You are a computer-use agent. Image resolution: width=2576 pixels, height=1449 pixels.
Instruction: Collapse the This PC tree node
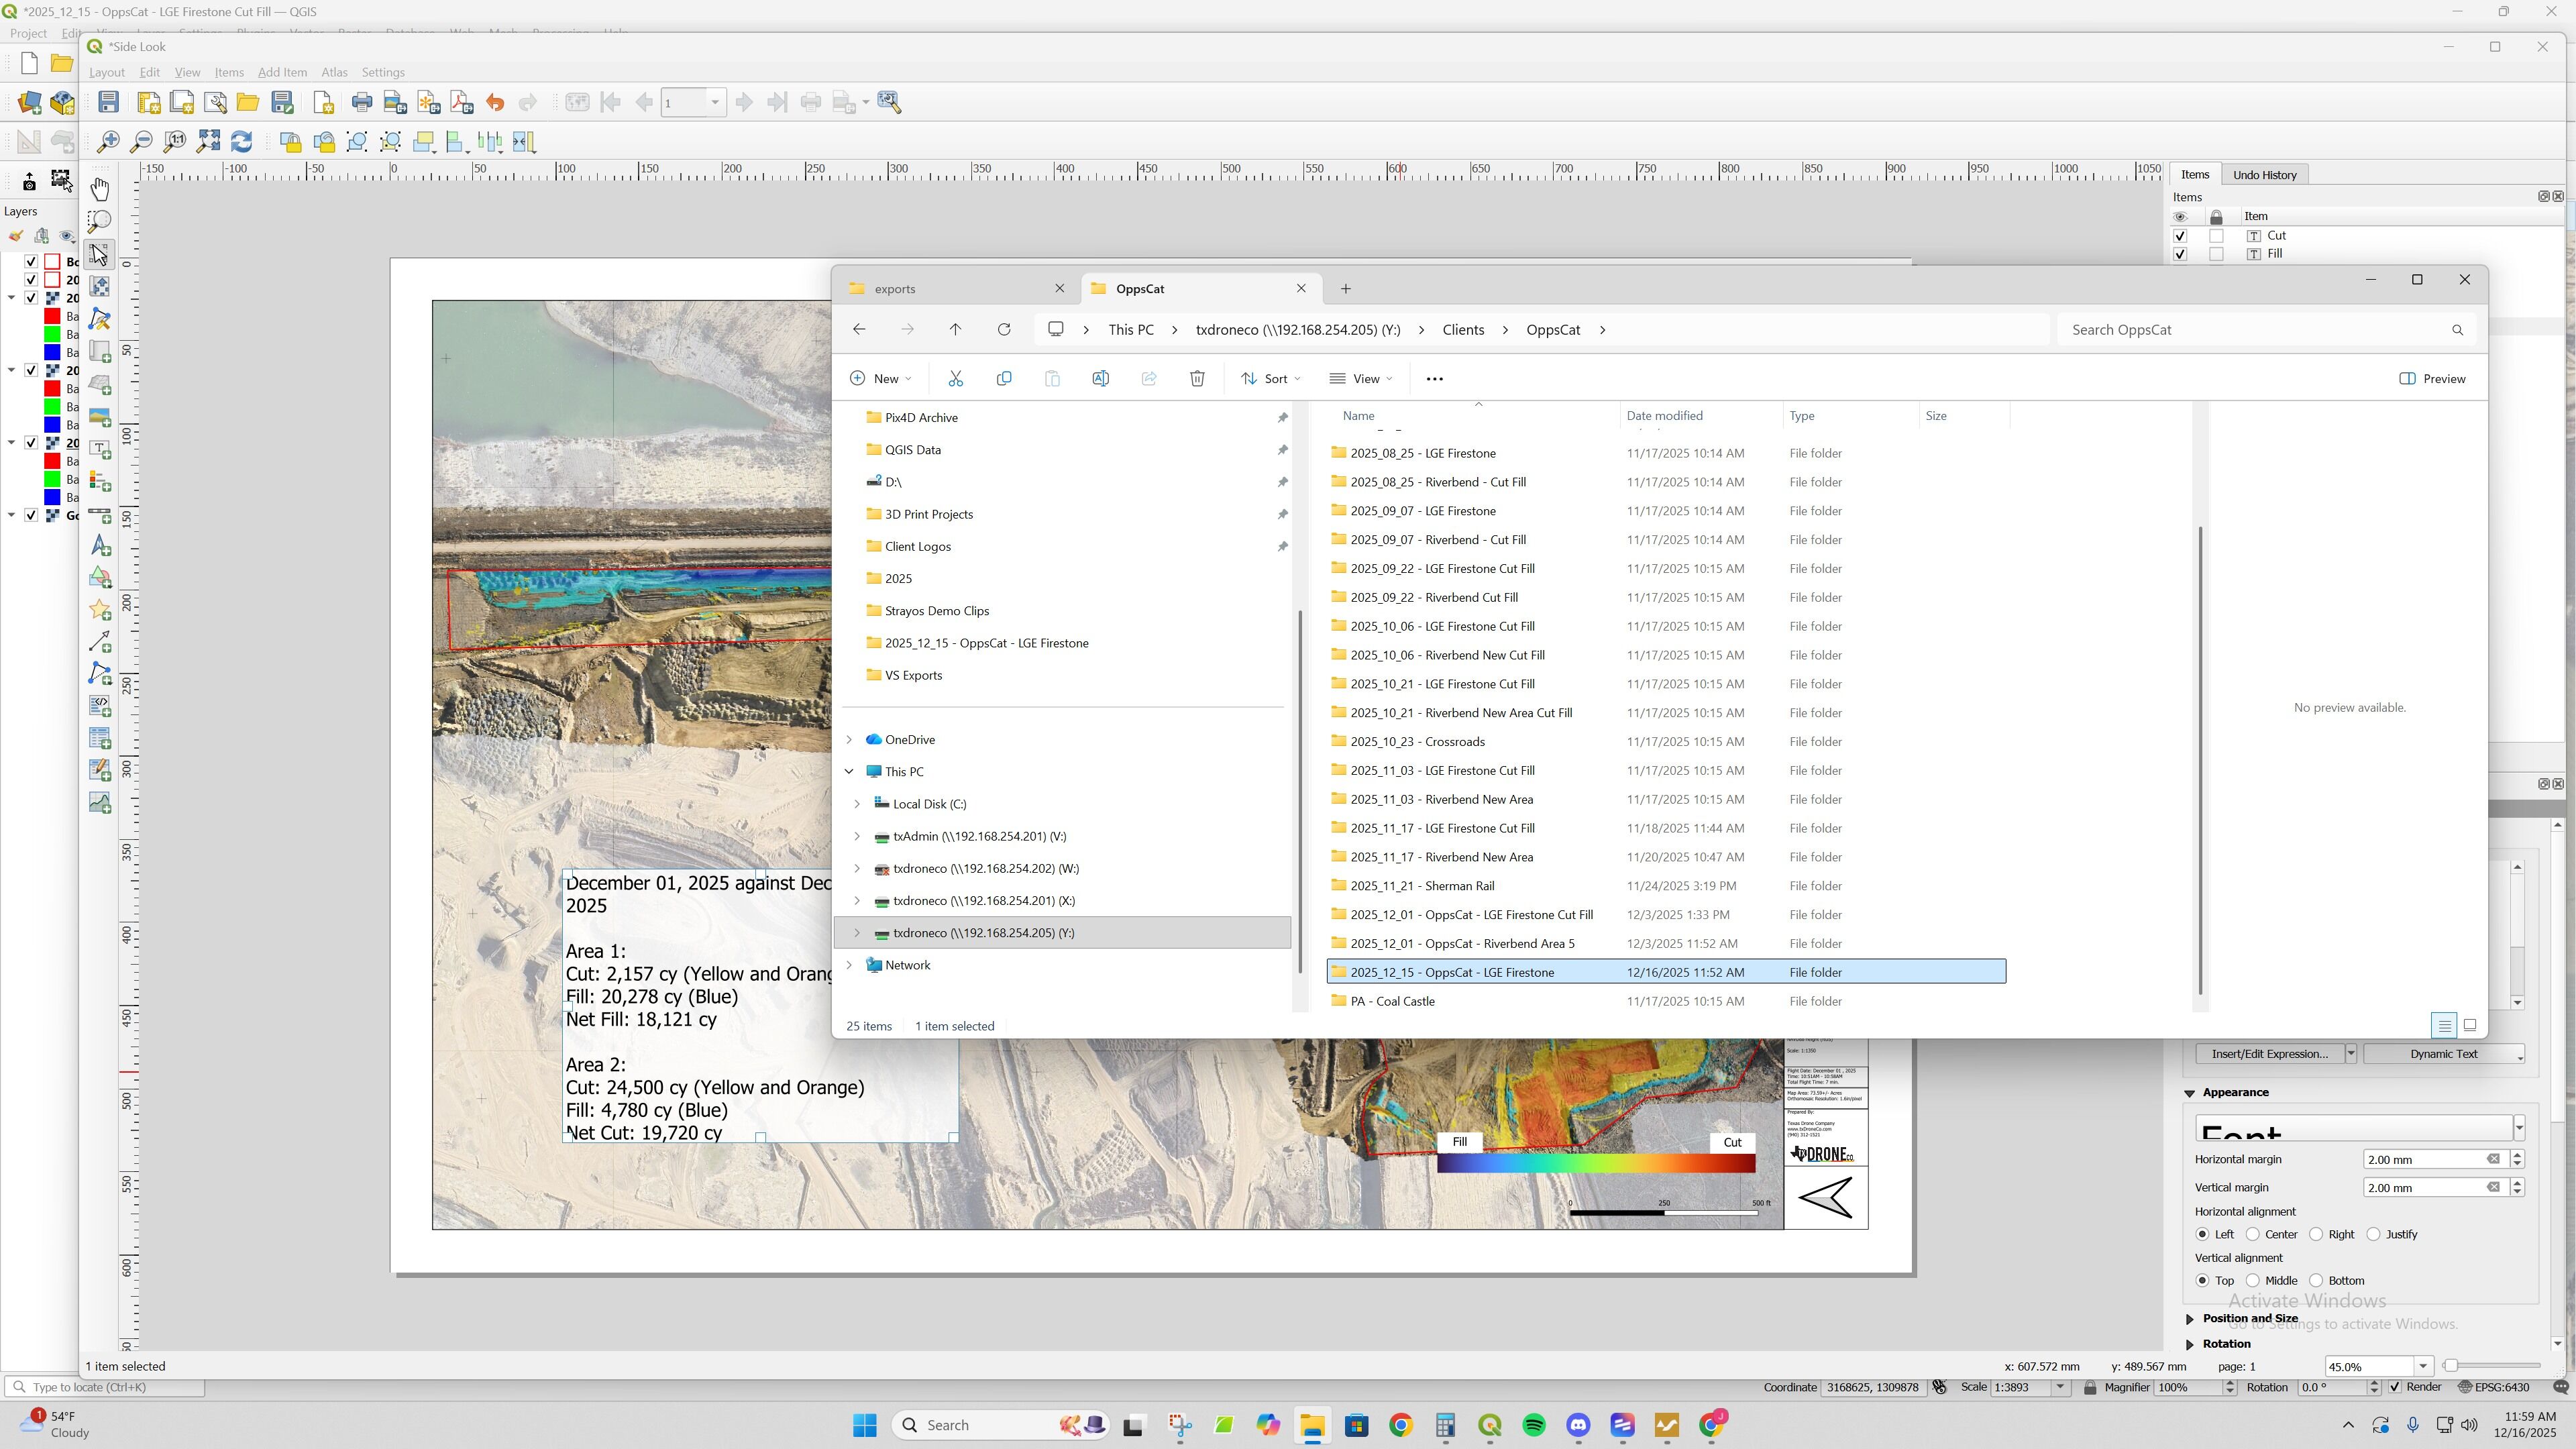tap(849, 771)
